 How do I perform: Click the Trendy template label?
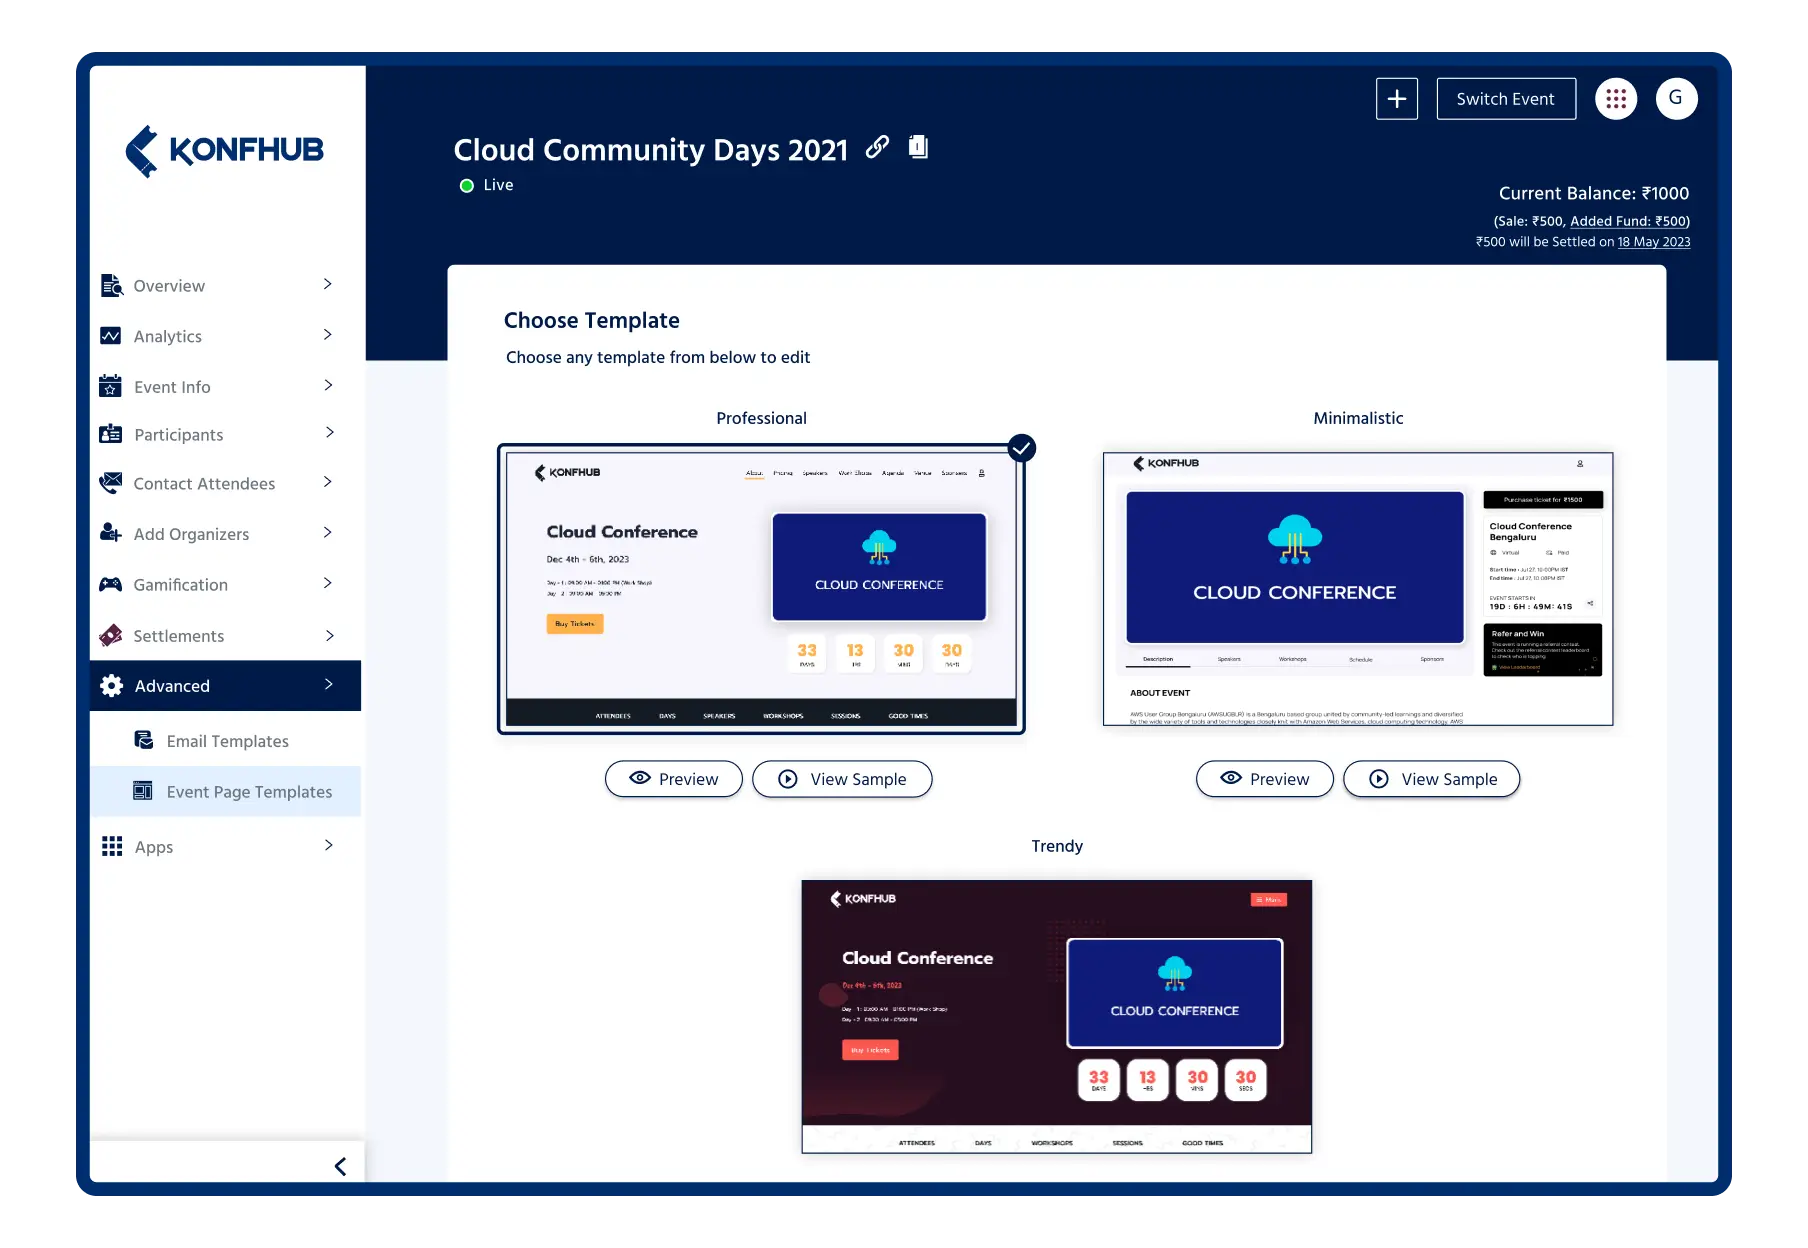(1057, 846)
